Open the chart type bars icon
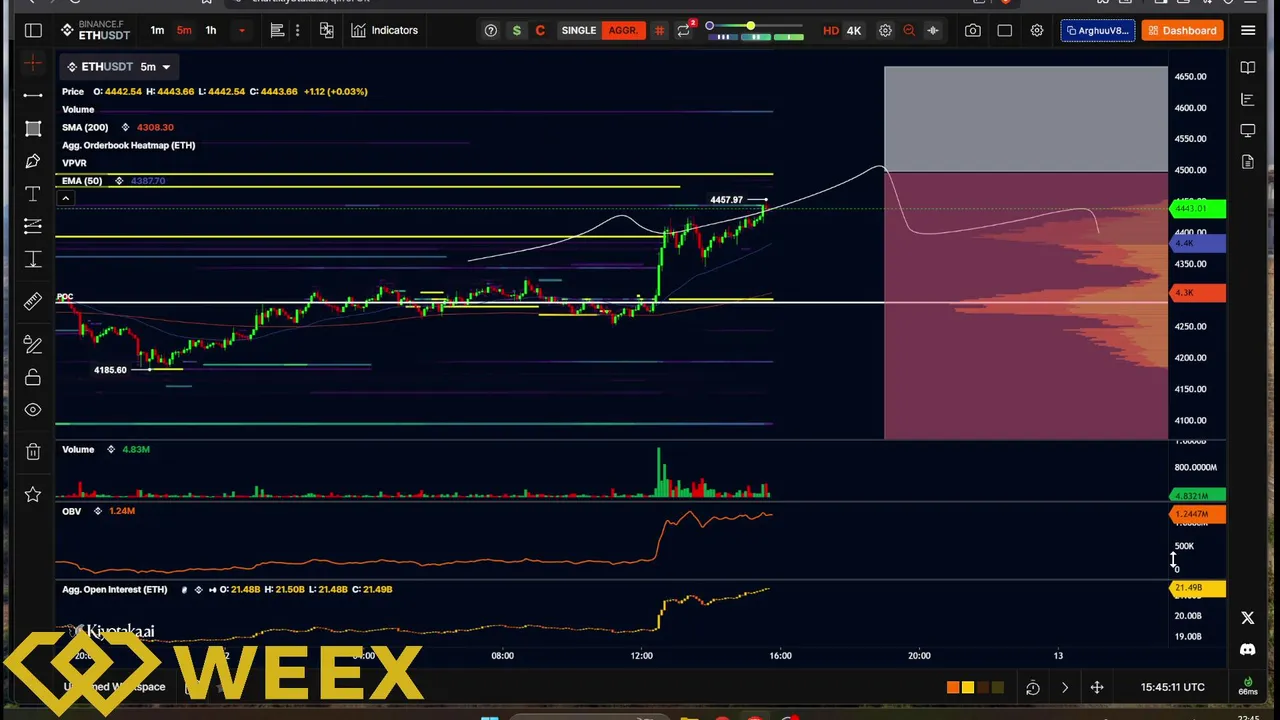1280x720 pixels. (278, 30)
